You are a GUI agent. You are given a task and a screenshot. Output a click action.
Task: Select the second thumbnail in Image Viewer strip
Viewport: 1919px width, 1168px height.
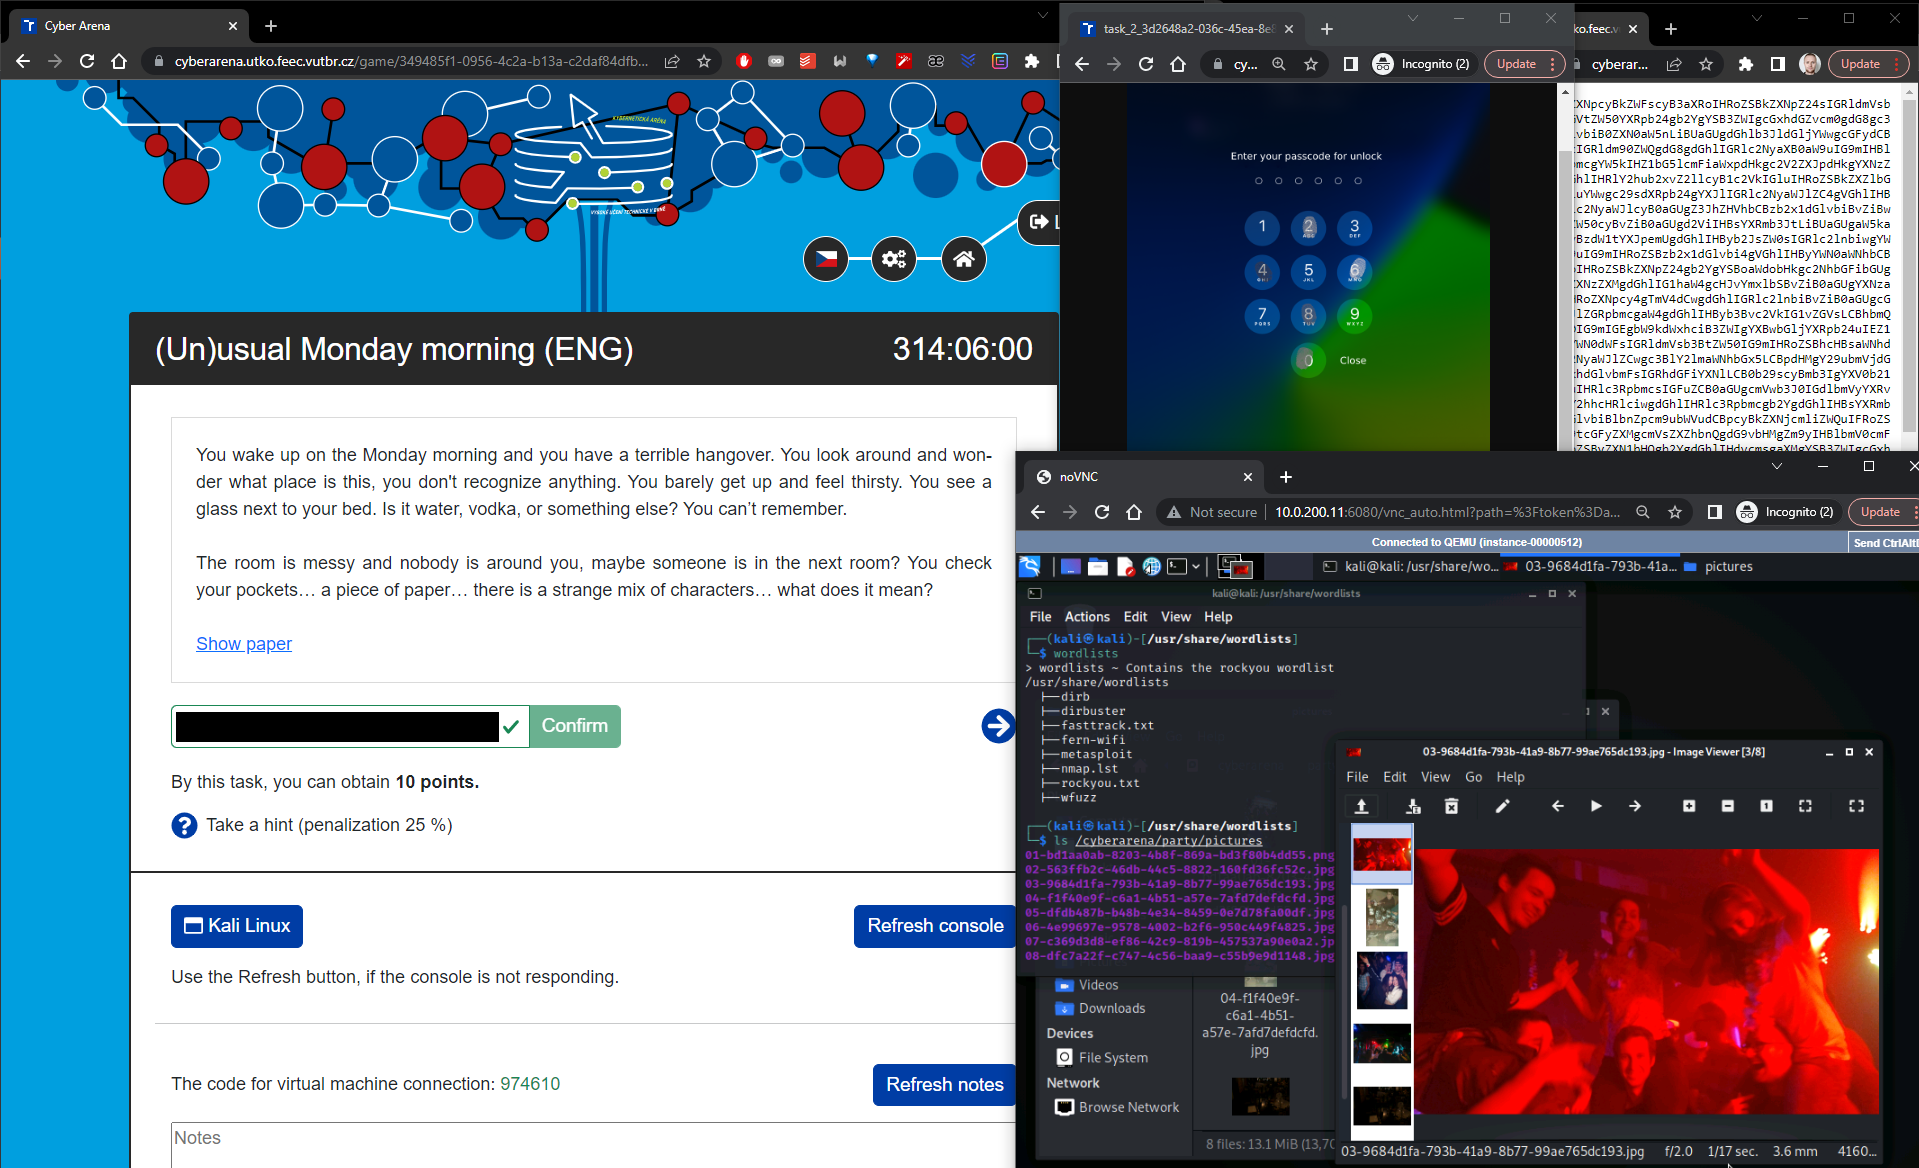coord(1382,917)
